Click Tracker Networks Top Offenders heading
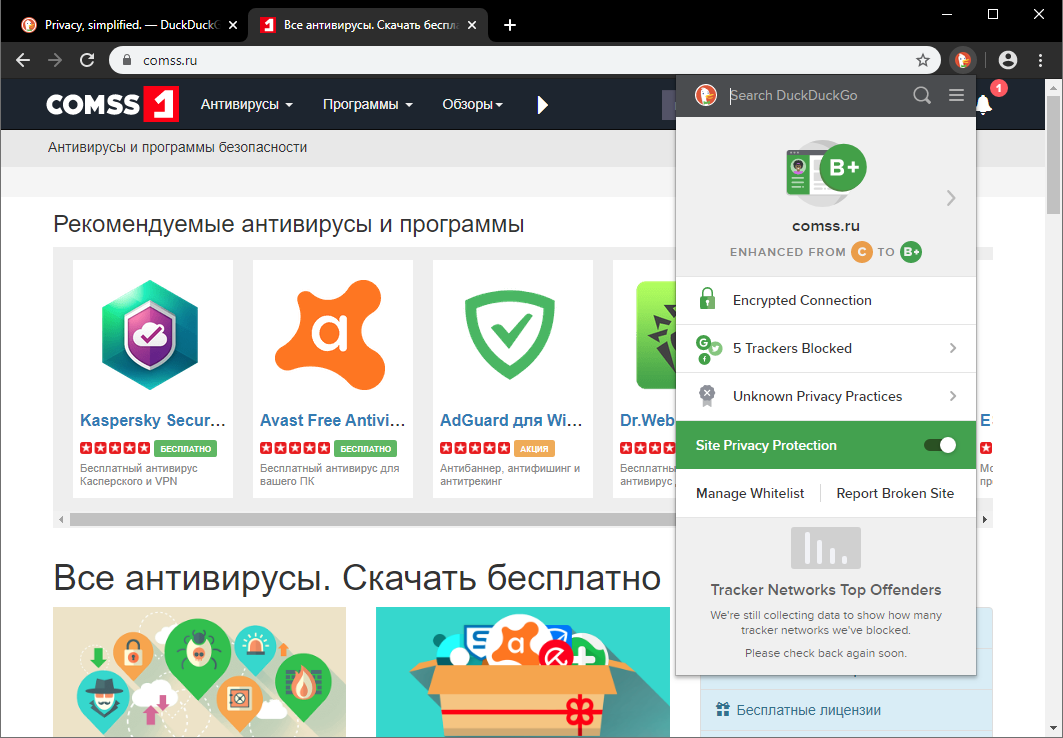This screenshot has width=1063, height=738. coord(826,590)
